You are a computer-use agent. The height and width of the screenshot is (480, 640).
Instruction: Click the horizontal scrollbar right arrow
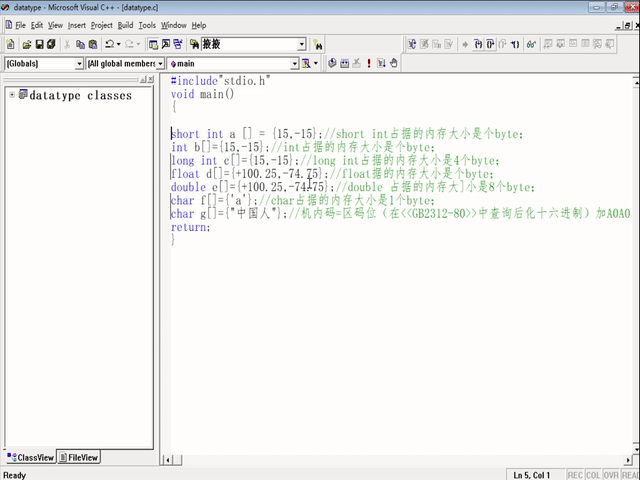pyautogui.click(x=628, y=460)
